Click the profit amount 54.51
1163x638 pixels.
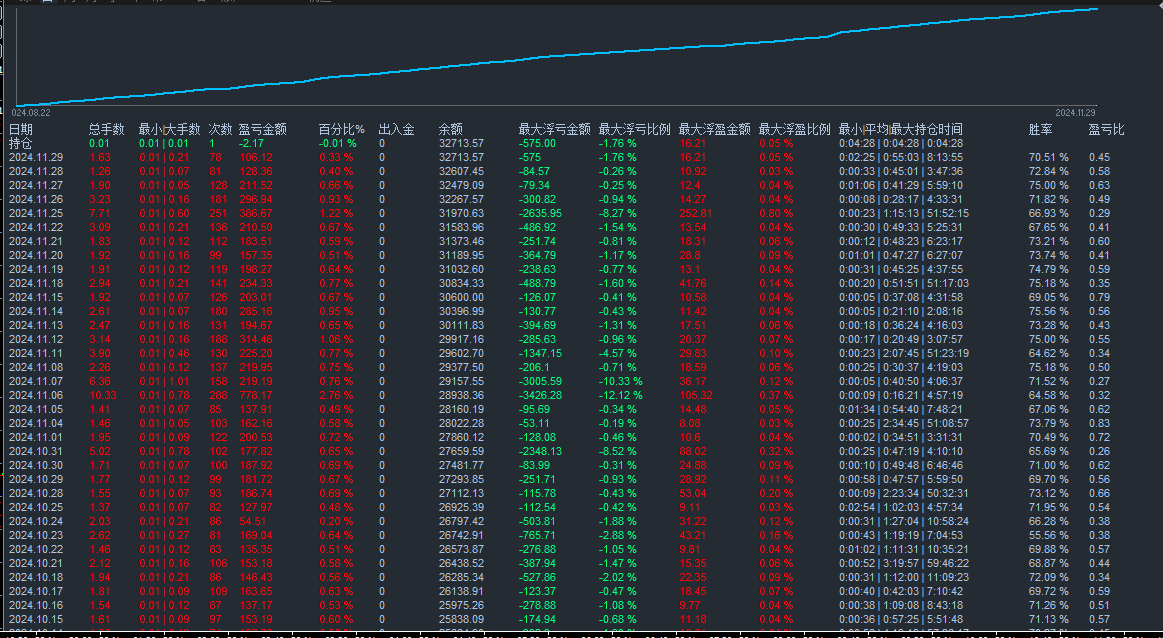click(253, 522)
